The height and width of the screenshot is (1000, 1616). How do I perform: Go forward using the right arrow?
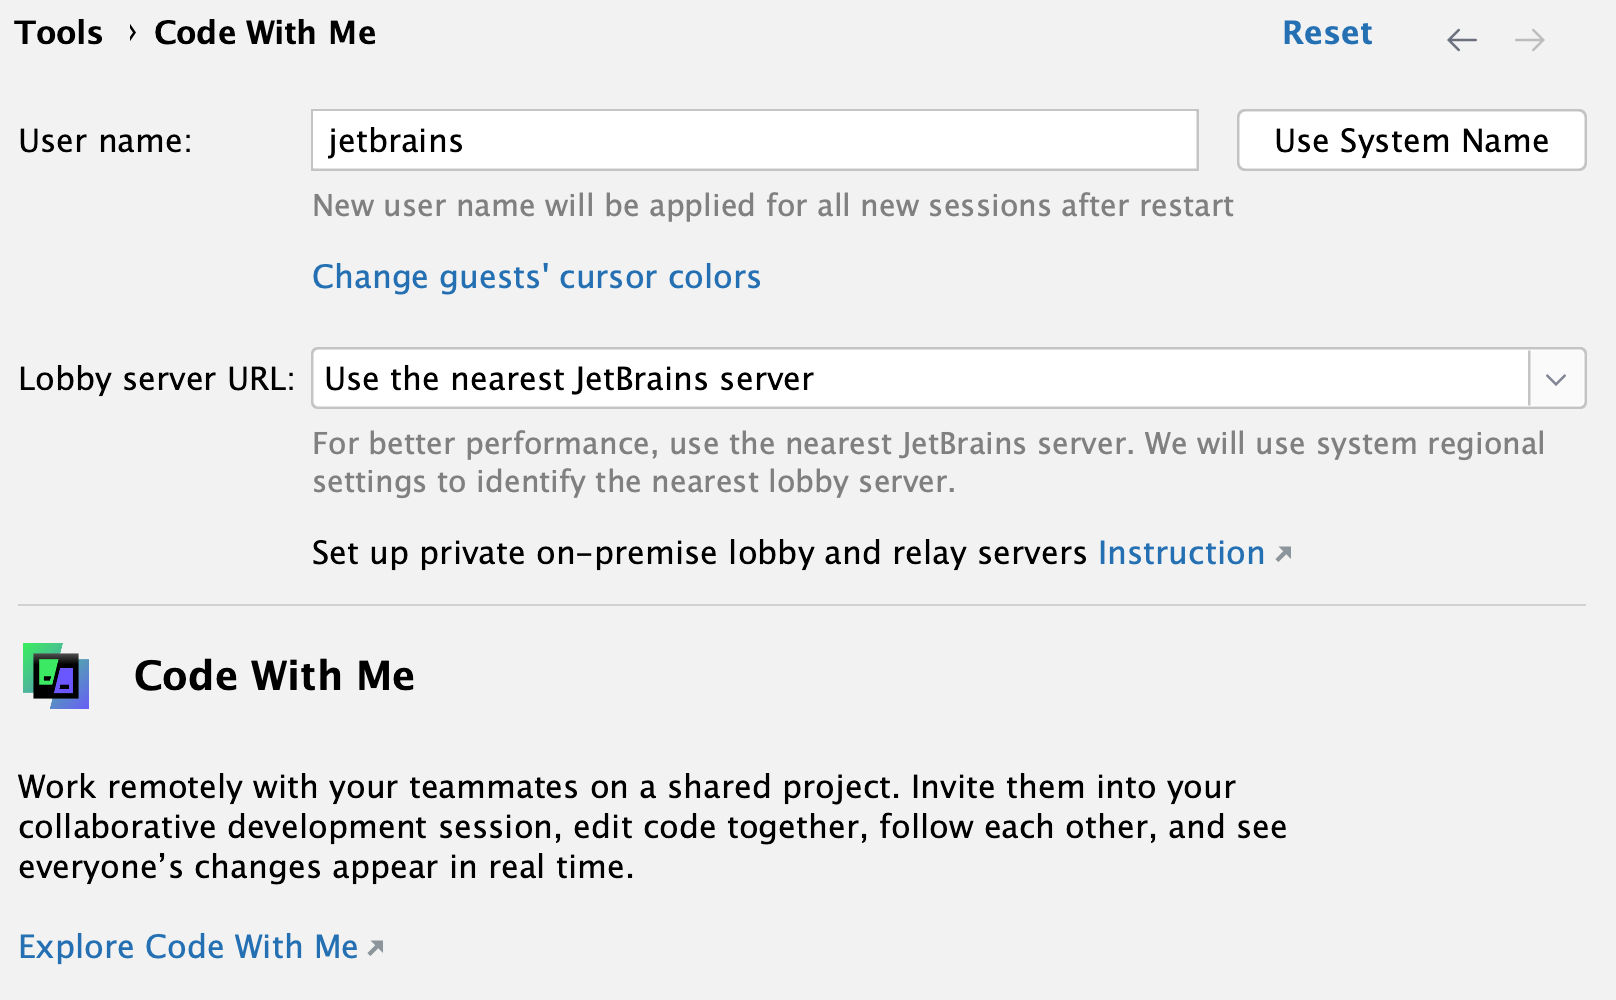(1529, 40)
